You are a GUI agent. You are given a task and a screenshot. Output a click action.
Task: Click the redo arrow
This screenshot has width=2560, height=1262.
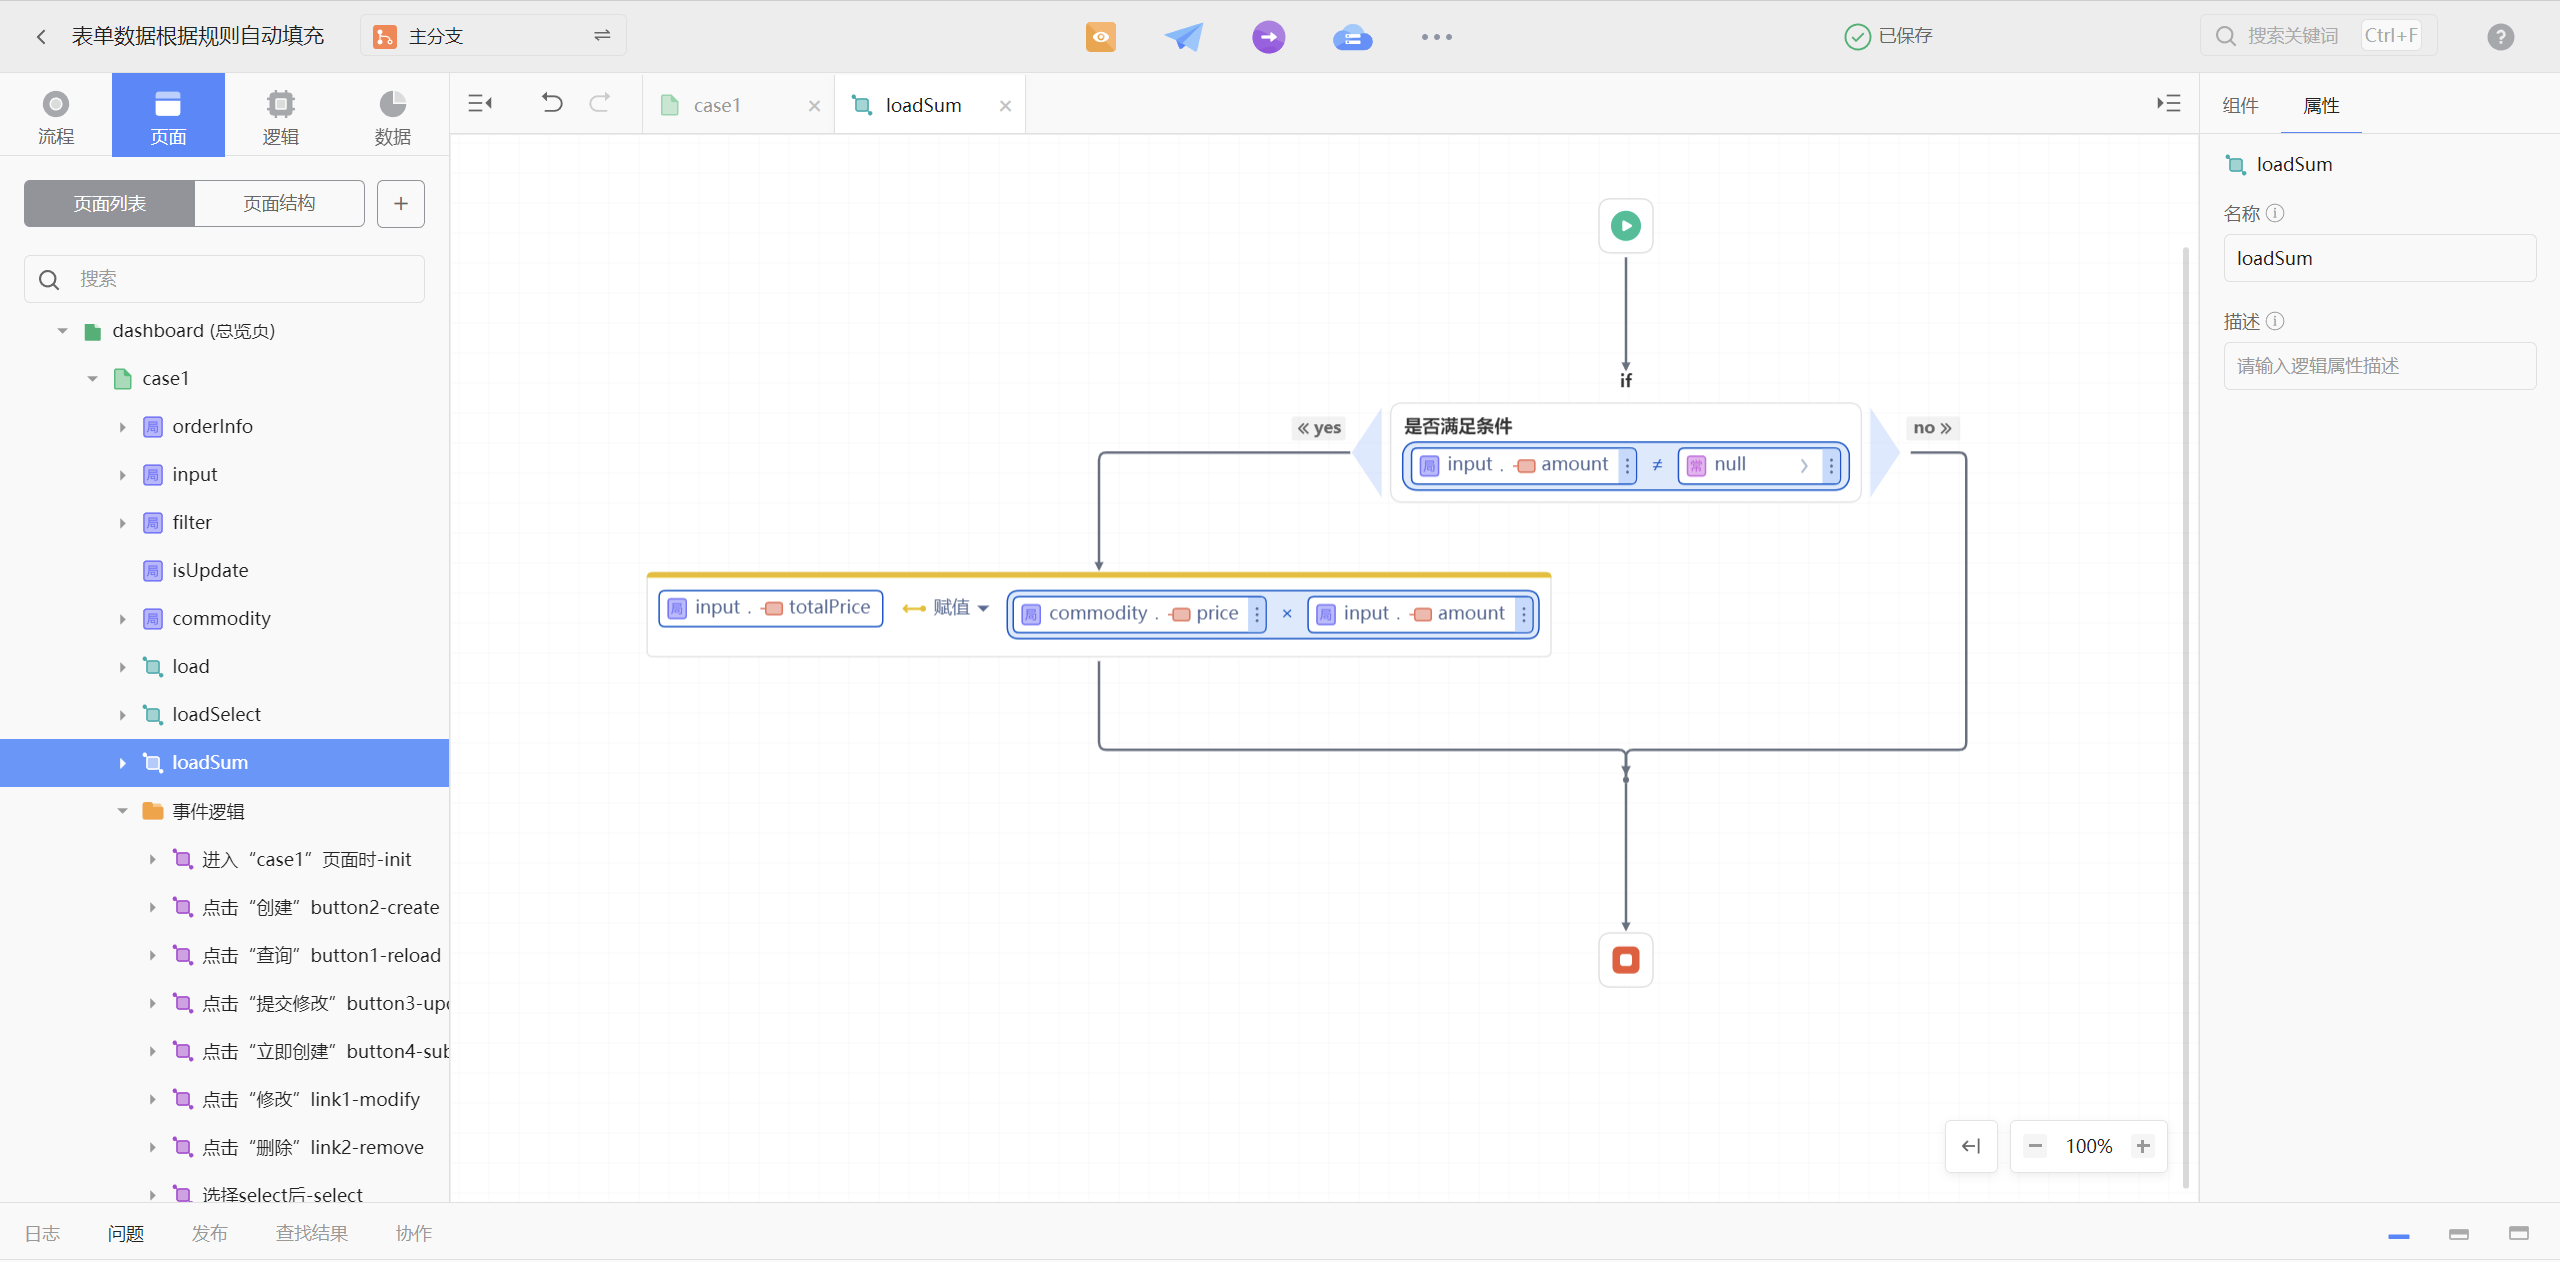[x=600, y=102]
